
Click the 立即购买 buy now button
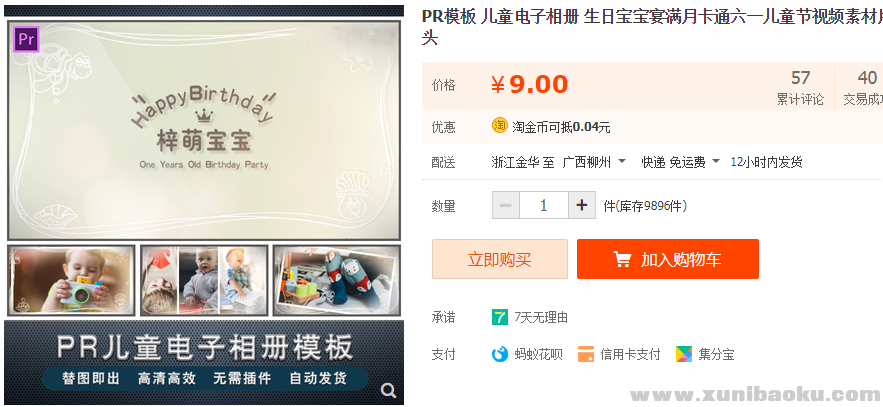[500, 259]
